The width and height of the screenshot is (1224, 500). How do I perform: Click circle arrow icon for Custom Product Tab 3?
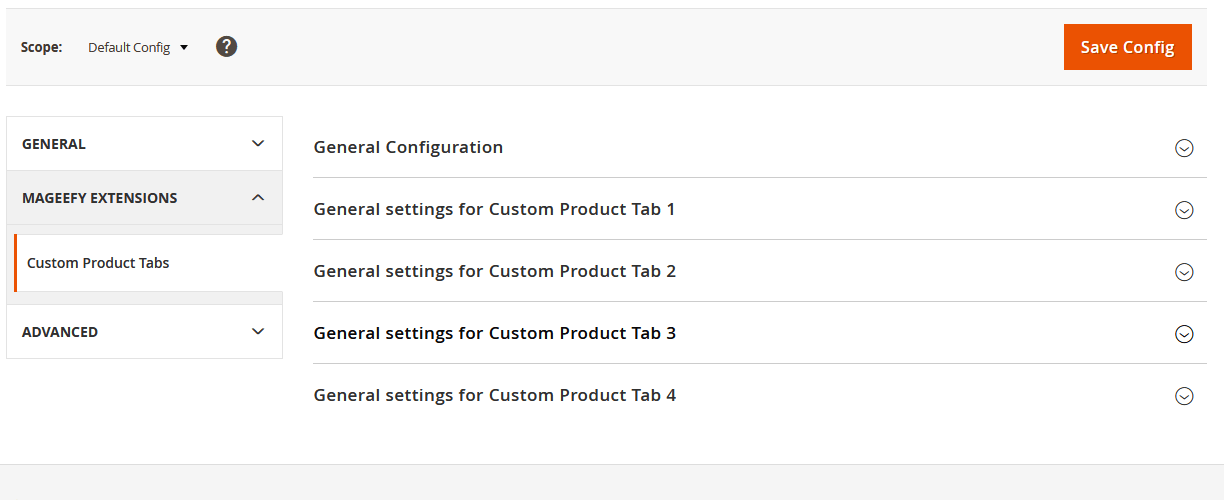(1184, 334)
